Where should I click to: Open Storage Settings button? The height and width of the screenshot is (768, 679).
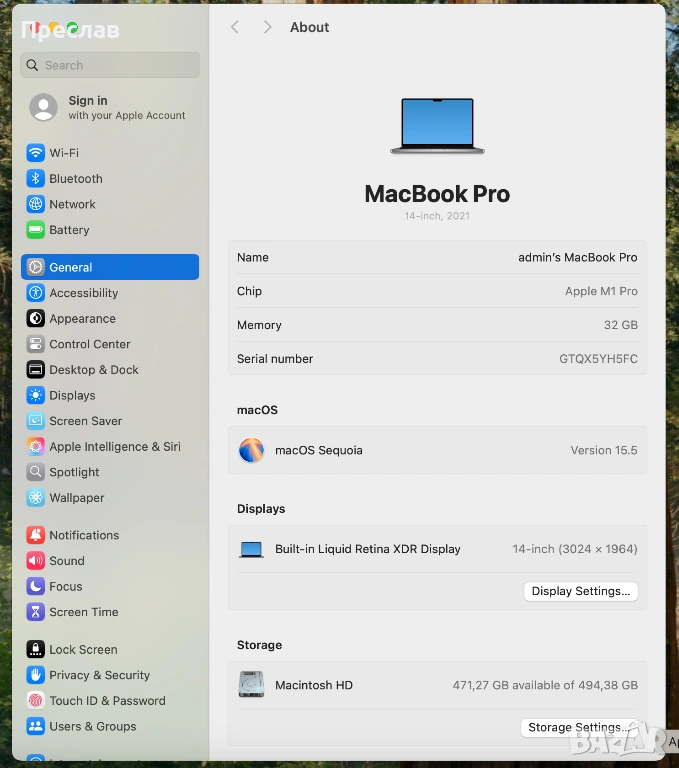click(x=579, y=728)
